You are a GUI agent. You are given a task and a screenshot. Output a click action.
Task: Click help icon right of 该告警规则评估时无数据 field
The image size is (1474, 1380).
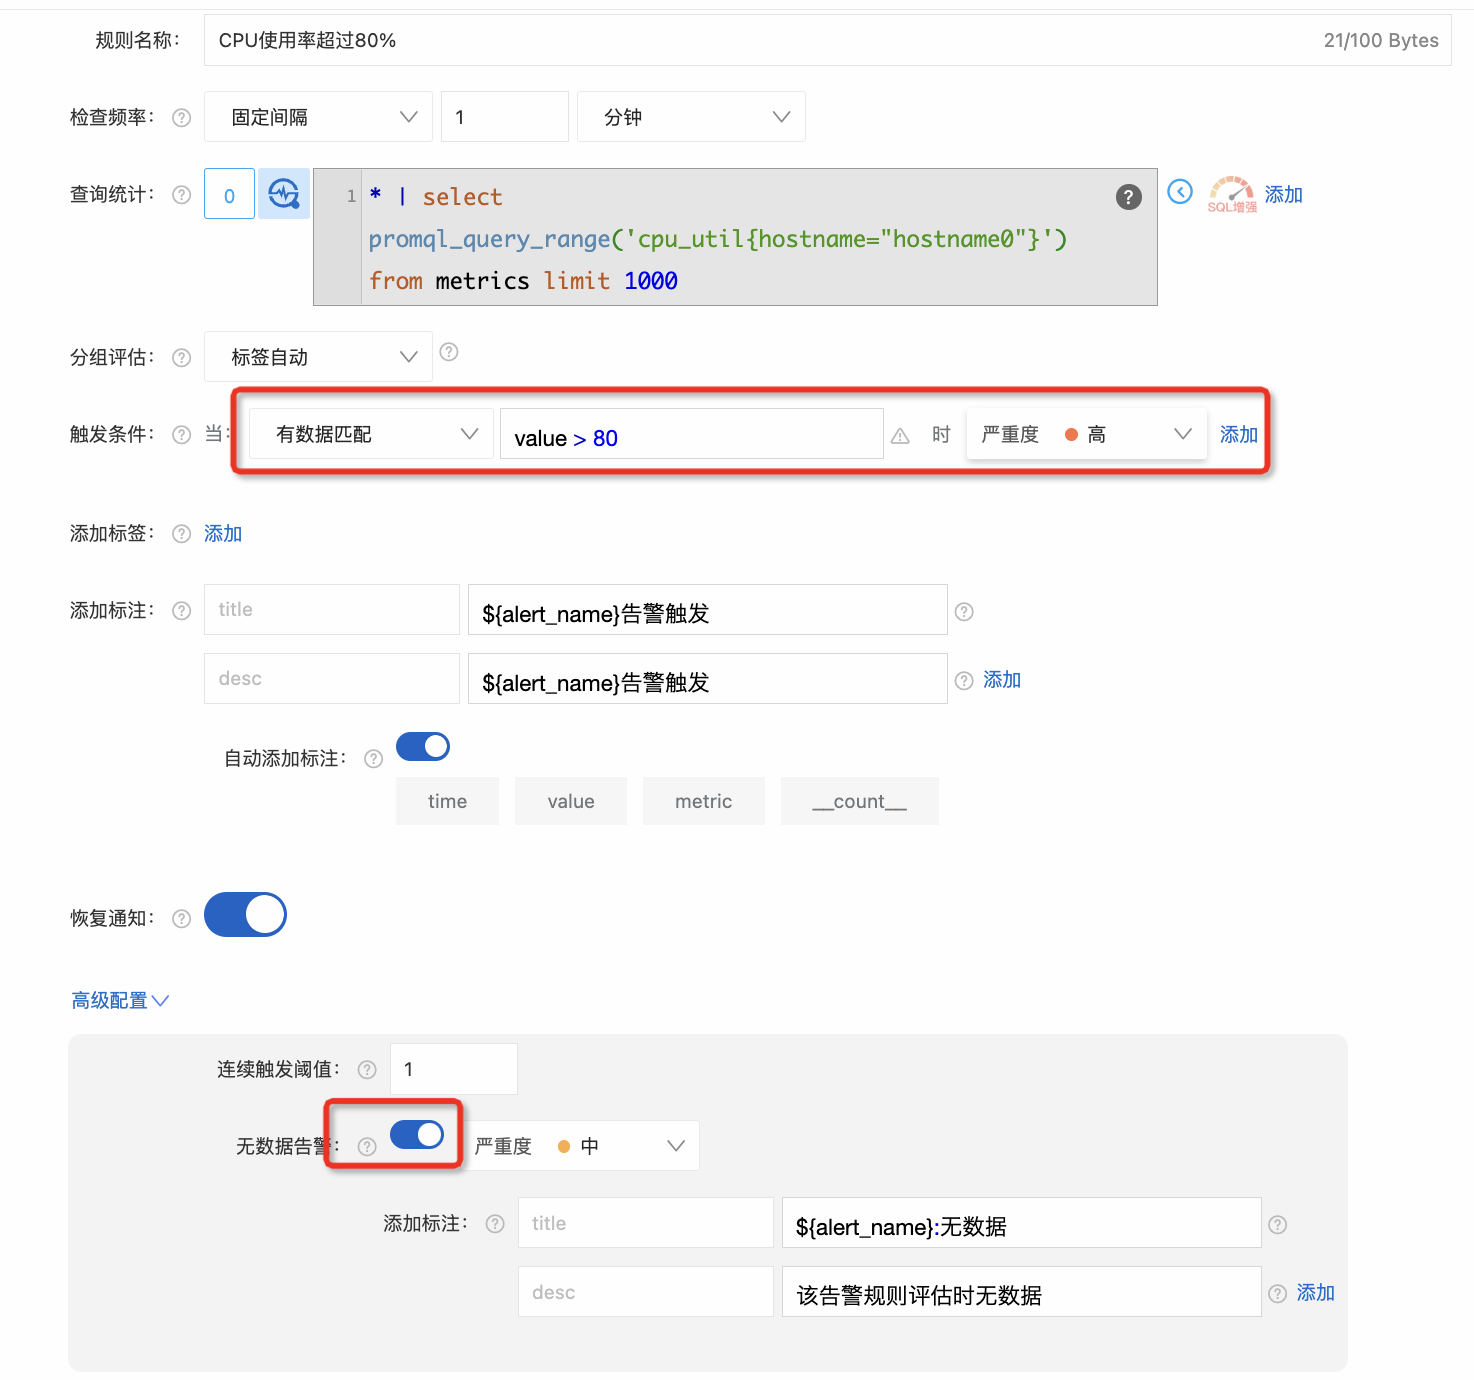tap(1278, 1294)
